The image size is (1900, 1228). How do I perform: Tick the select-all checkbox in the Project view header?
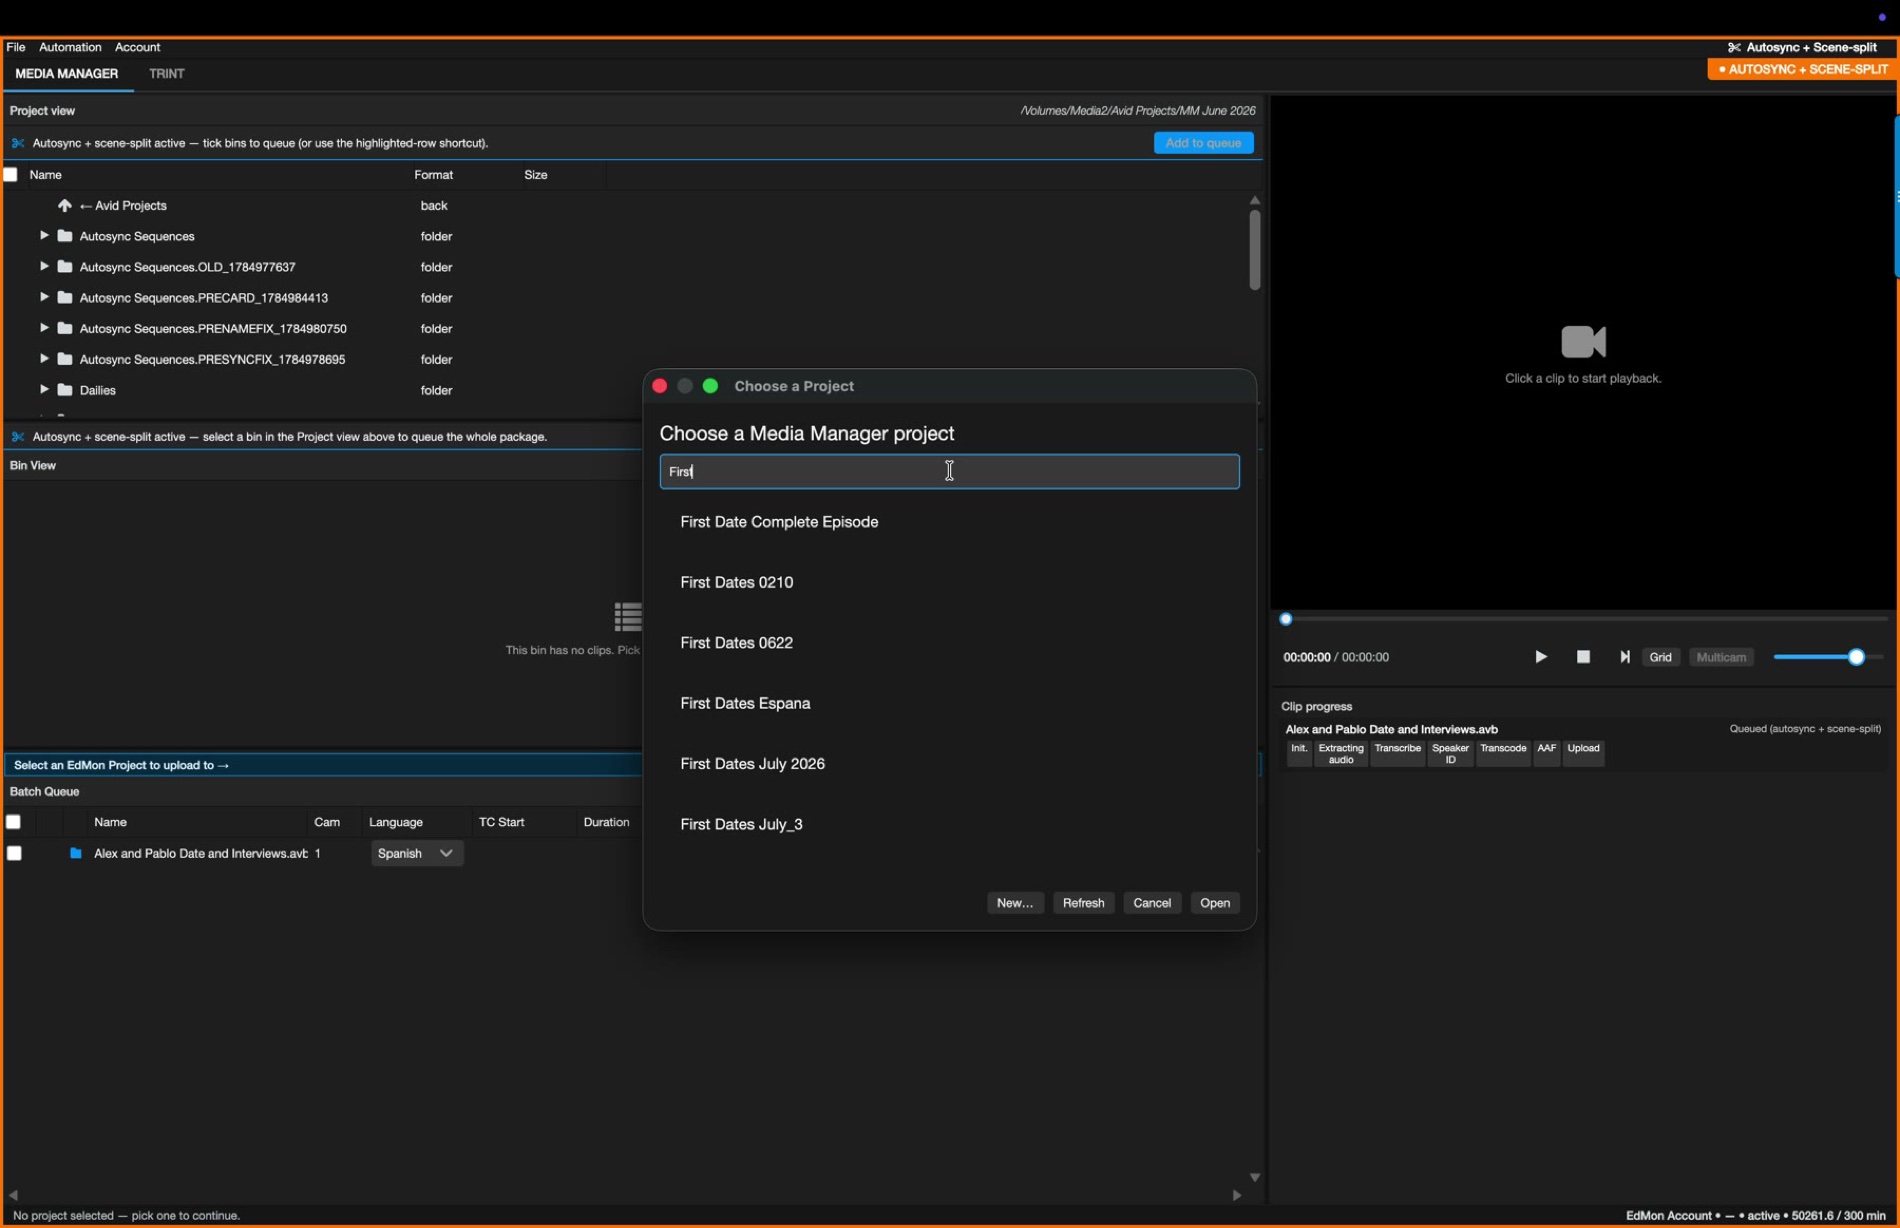[11, 175]
